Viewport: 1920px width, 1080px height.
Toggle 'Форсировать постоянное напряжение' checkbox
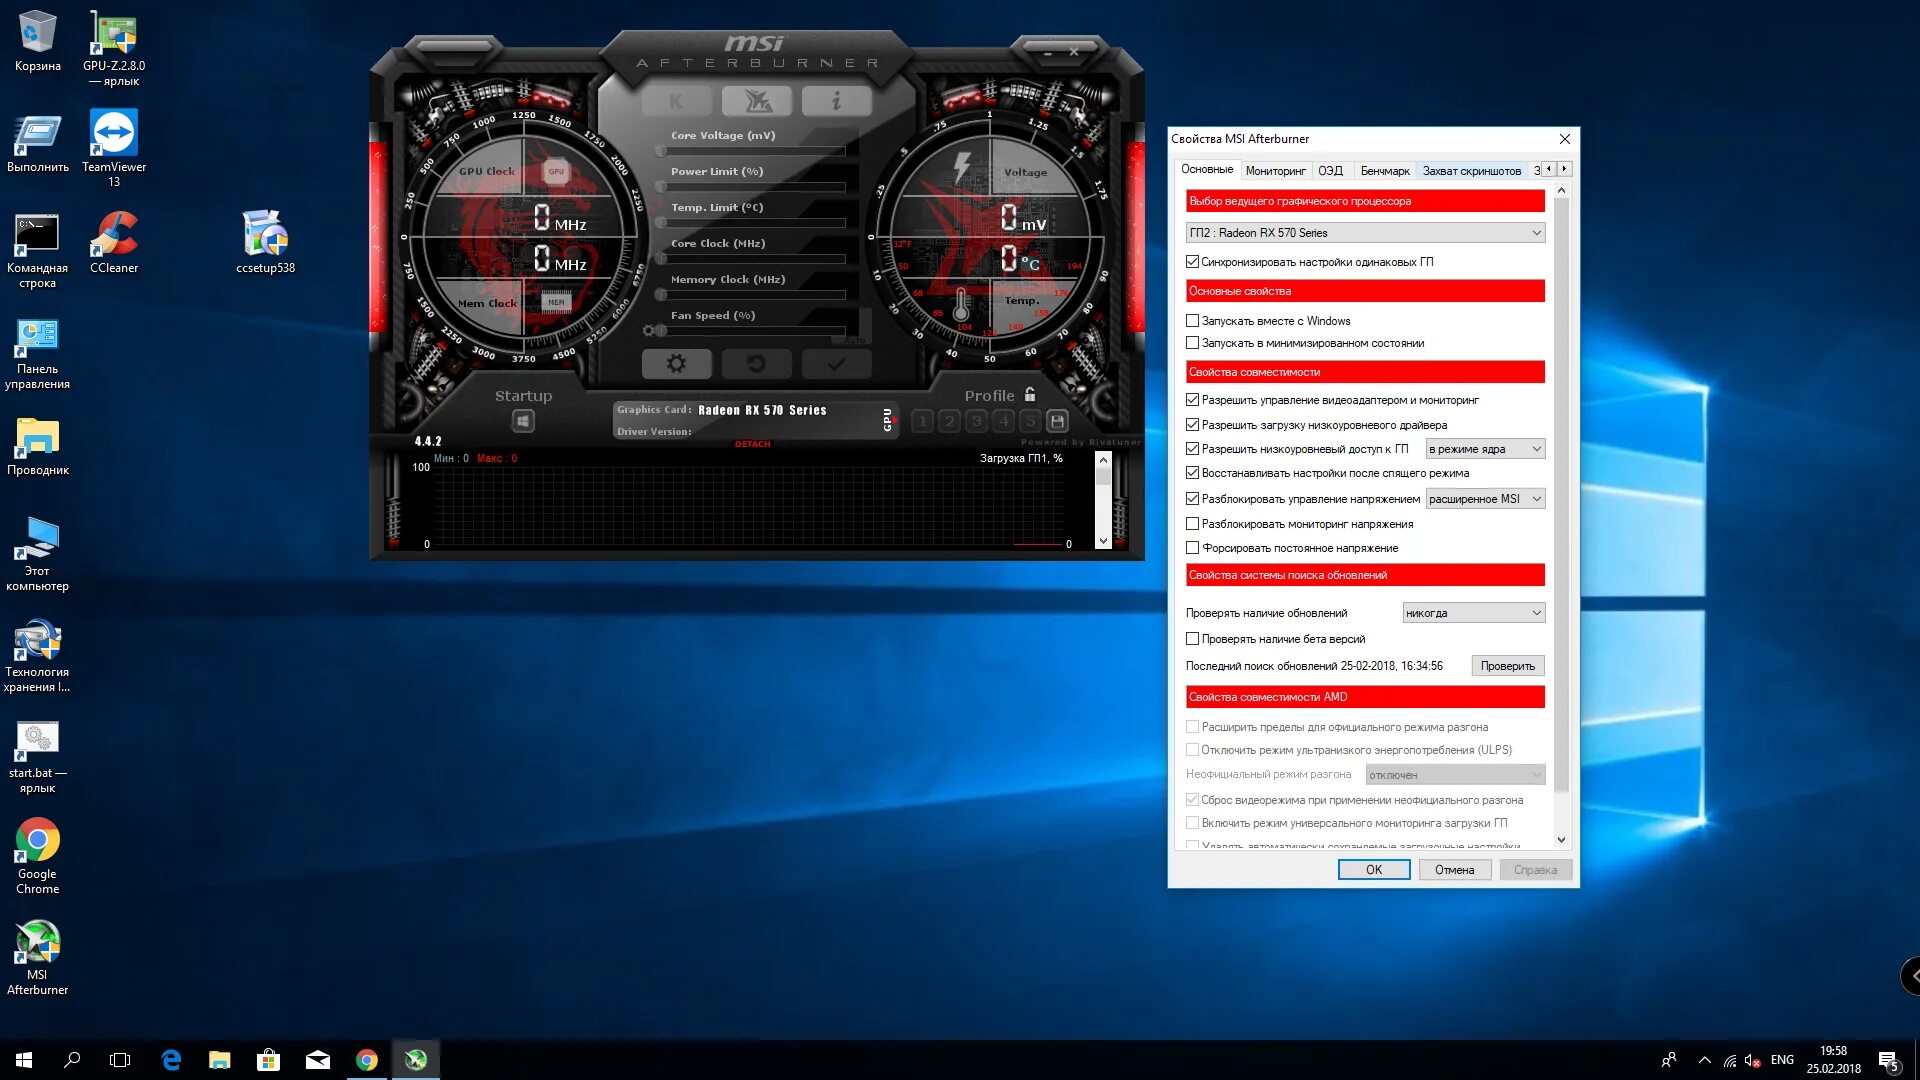click(x=1192, y=548)
